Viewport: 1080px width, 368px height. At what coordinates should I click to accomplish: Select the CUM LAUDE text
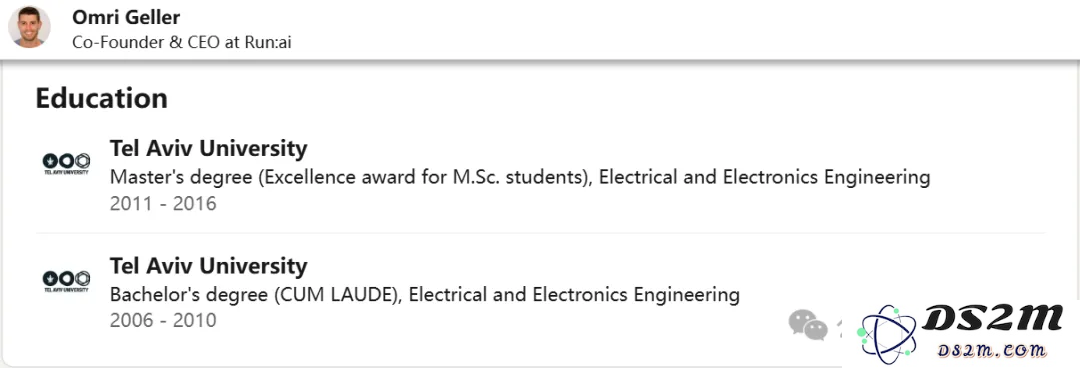pos(337,295)
